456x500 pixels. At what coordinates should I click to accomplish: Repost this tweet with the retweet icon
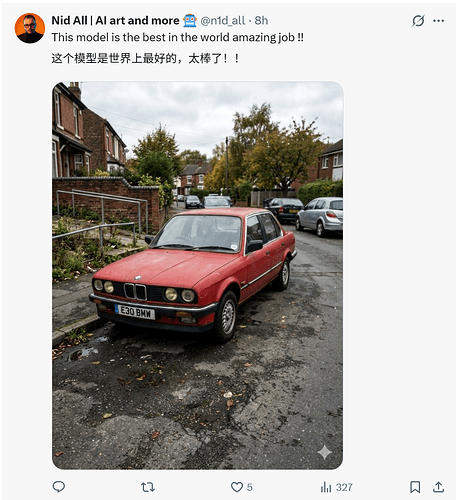click(x=148, y=487)
